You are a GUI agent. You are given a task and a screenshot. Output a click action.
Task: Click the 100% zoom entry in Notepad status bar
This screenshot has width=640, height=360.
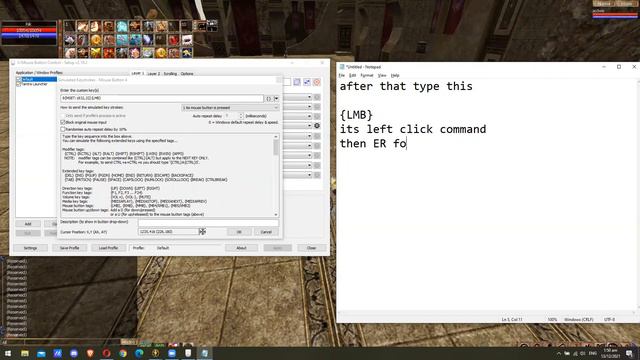tap(552, 320)
